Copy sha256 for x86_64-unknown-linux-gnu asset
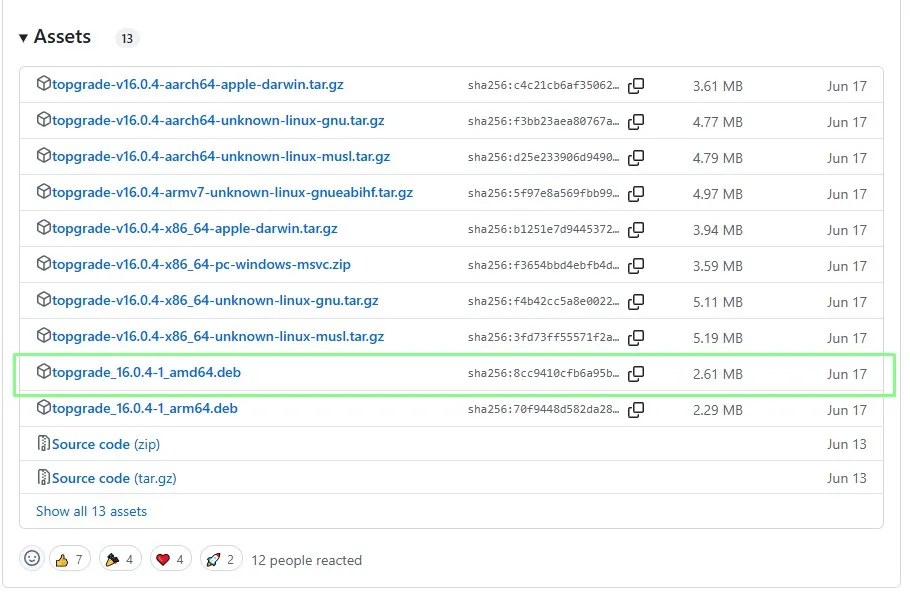Image resolution: width=910 pixels, height=601 pixels. click(x=636, y=302)
